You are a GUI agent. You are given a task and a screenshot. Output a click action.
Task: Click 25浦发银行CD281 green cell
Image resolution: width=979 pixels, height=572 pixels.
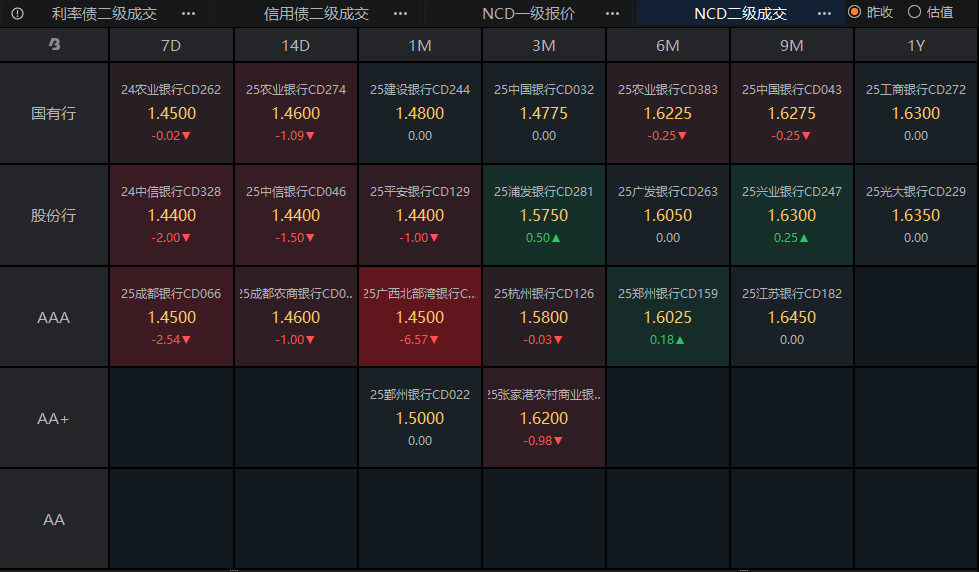[x=544, y=215]
